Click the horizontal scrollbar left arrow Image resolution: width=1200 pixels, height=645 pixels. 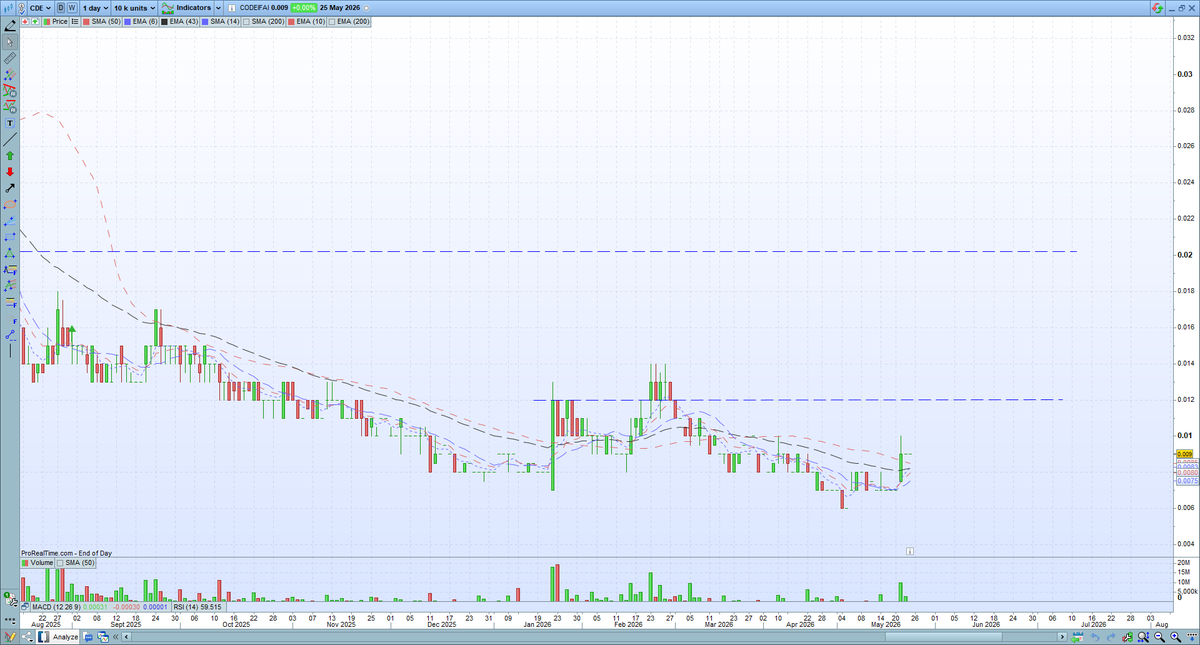click(x=126, y=637)
